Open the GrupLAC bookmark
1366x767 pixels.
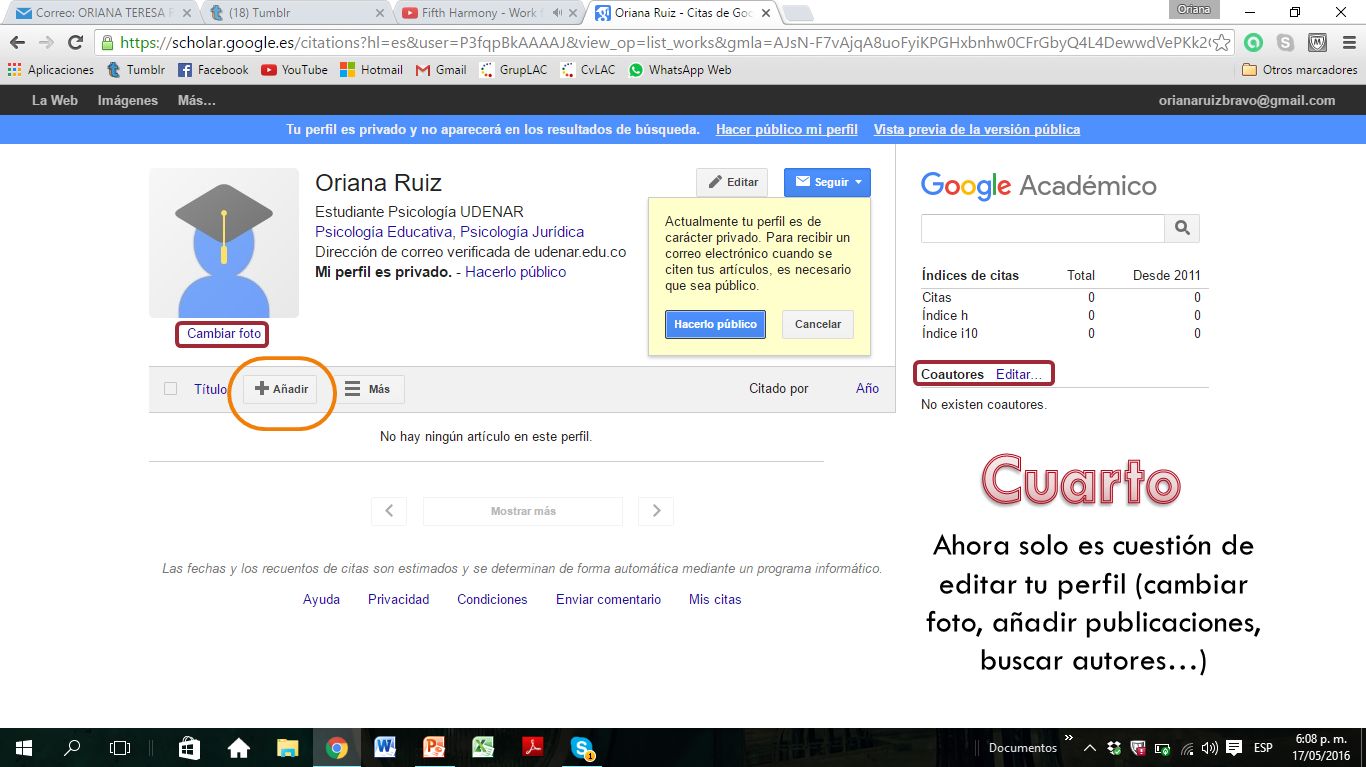click(514, 70)
